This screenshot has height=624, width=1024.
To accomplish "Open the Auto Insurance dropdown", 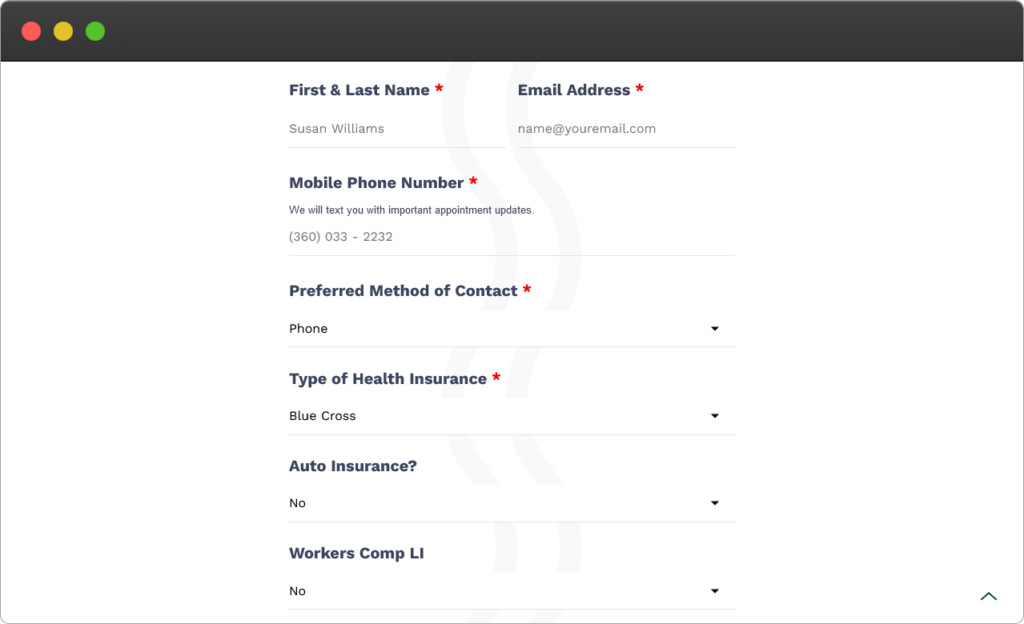I will pyautogui.click(x=511, y=503).
